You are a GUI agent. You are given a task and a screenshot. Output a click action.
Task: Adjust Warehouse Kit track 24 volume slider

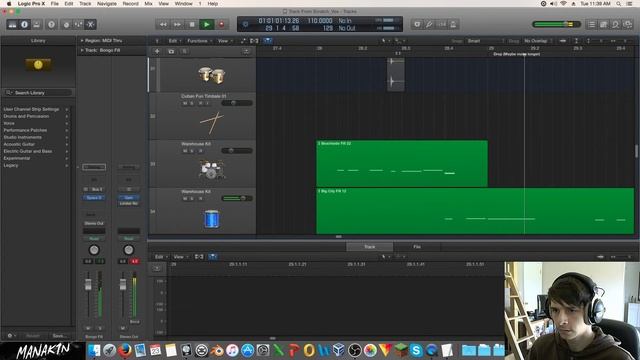click(x=237, y=198)
